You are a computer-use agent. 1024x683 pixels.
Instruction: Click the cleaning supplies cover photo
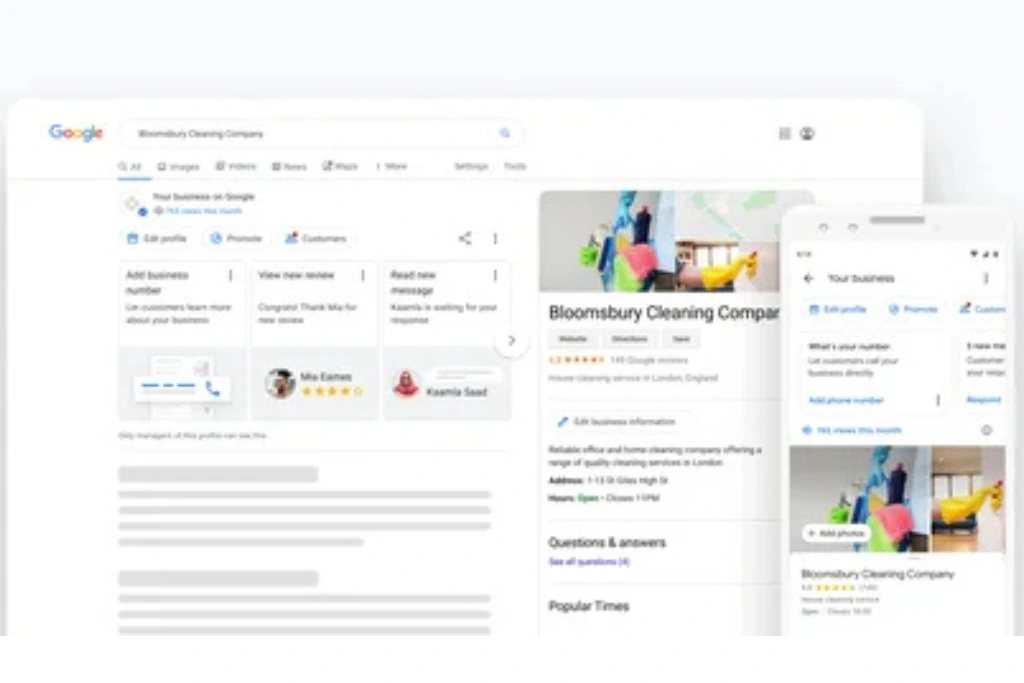pyautogui.click(x=607, y=242)
